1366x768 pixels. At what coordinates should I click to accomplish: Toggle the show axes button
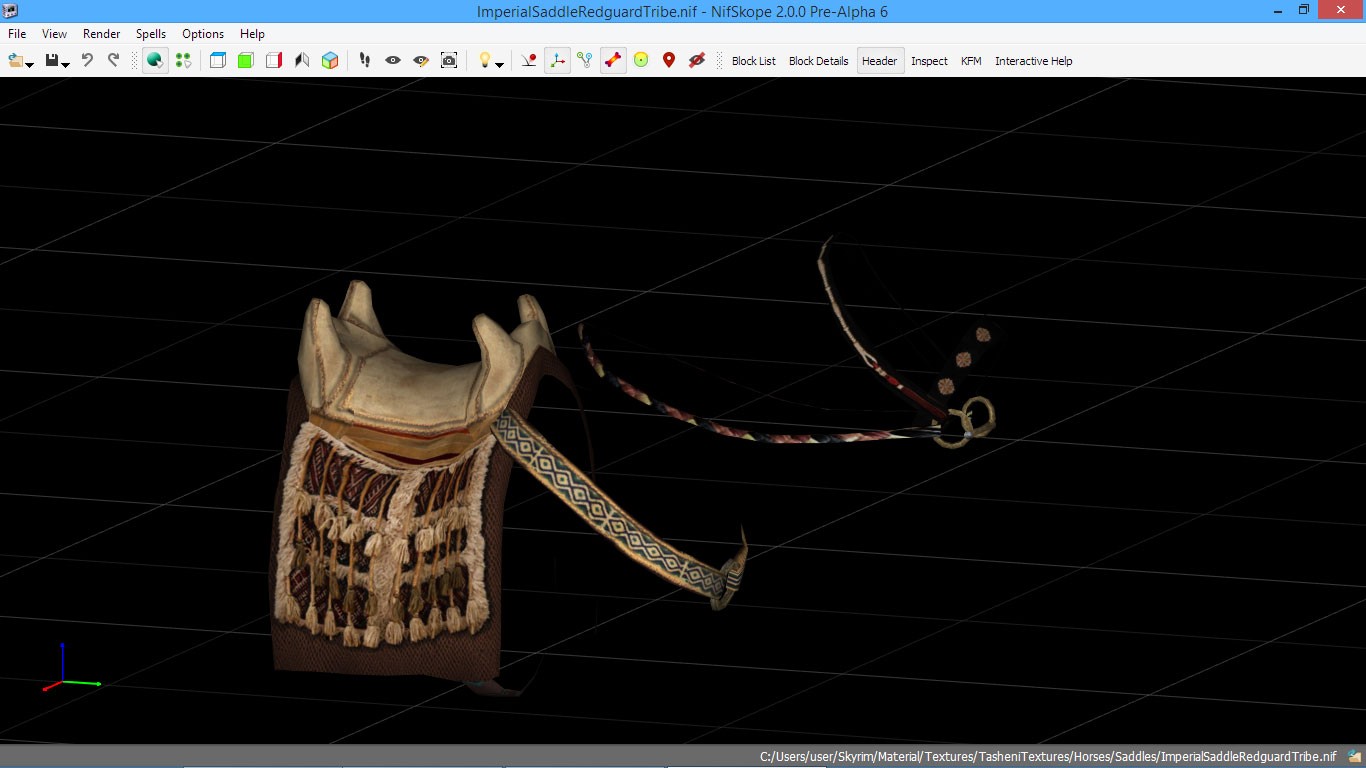[x=557, y=61]
